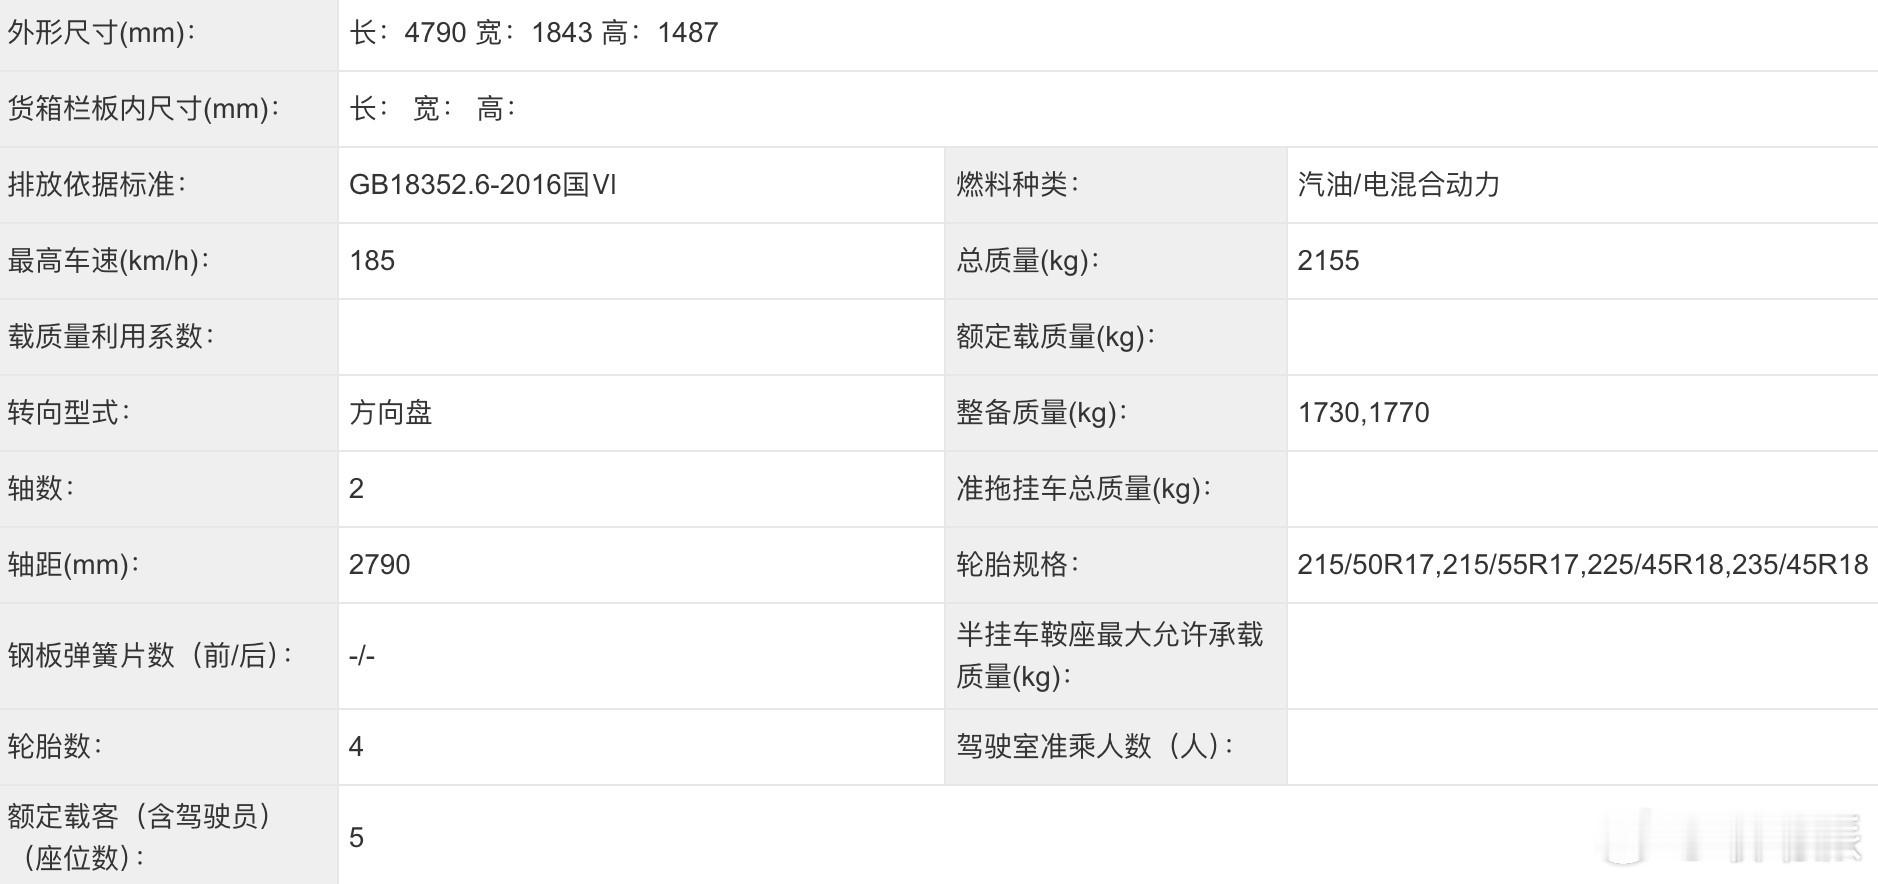Screen dimensions: 1878x884
Task: Click the 额定载质量(kg) label
Action: coord(1055,337)
